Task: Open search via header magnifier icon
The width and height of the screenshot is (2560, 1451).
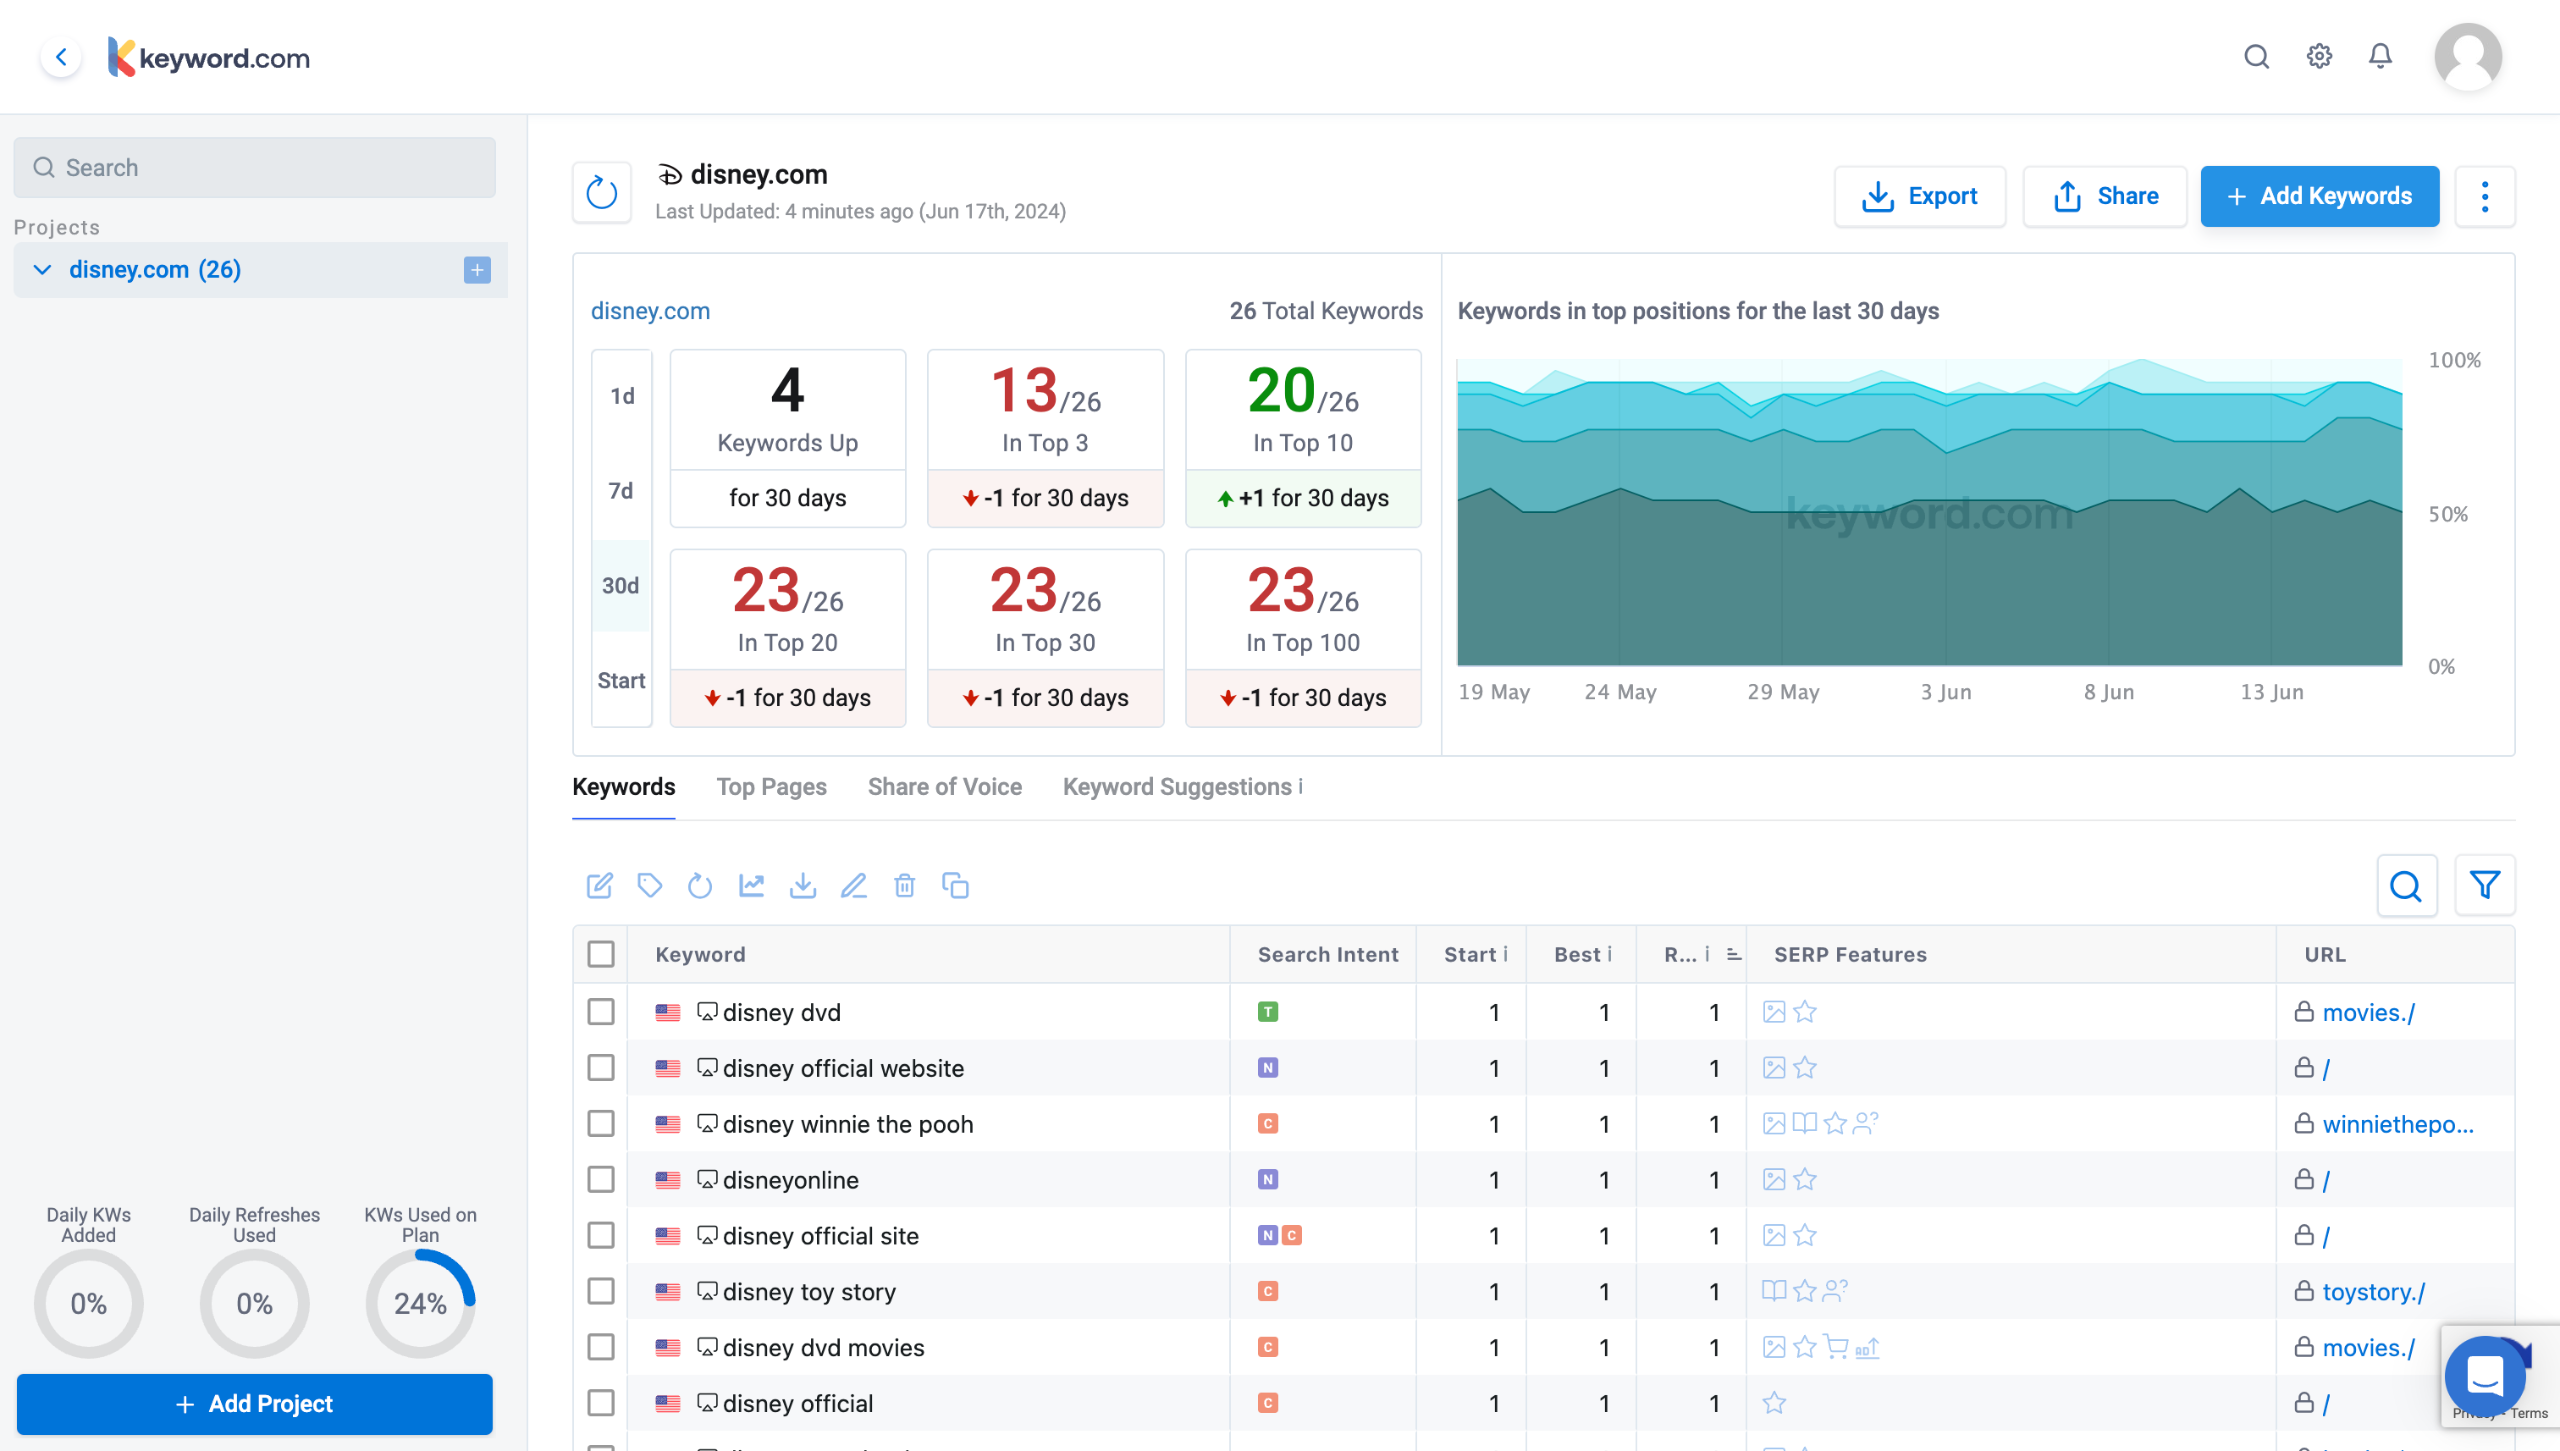Action: tap(2256, 57)
